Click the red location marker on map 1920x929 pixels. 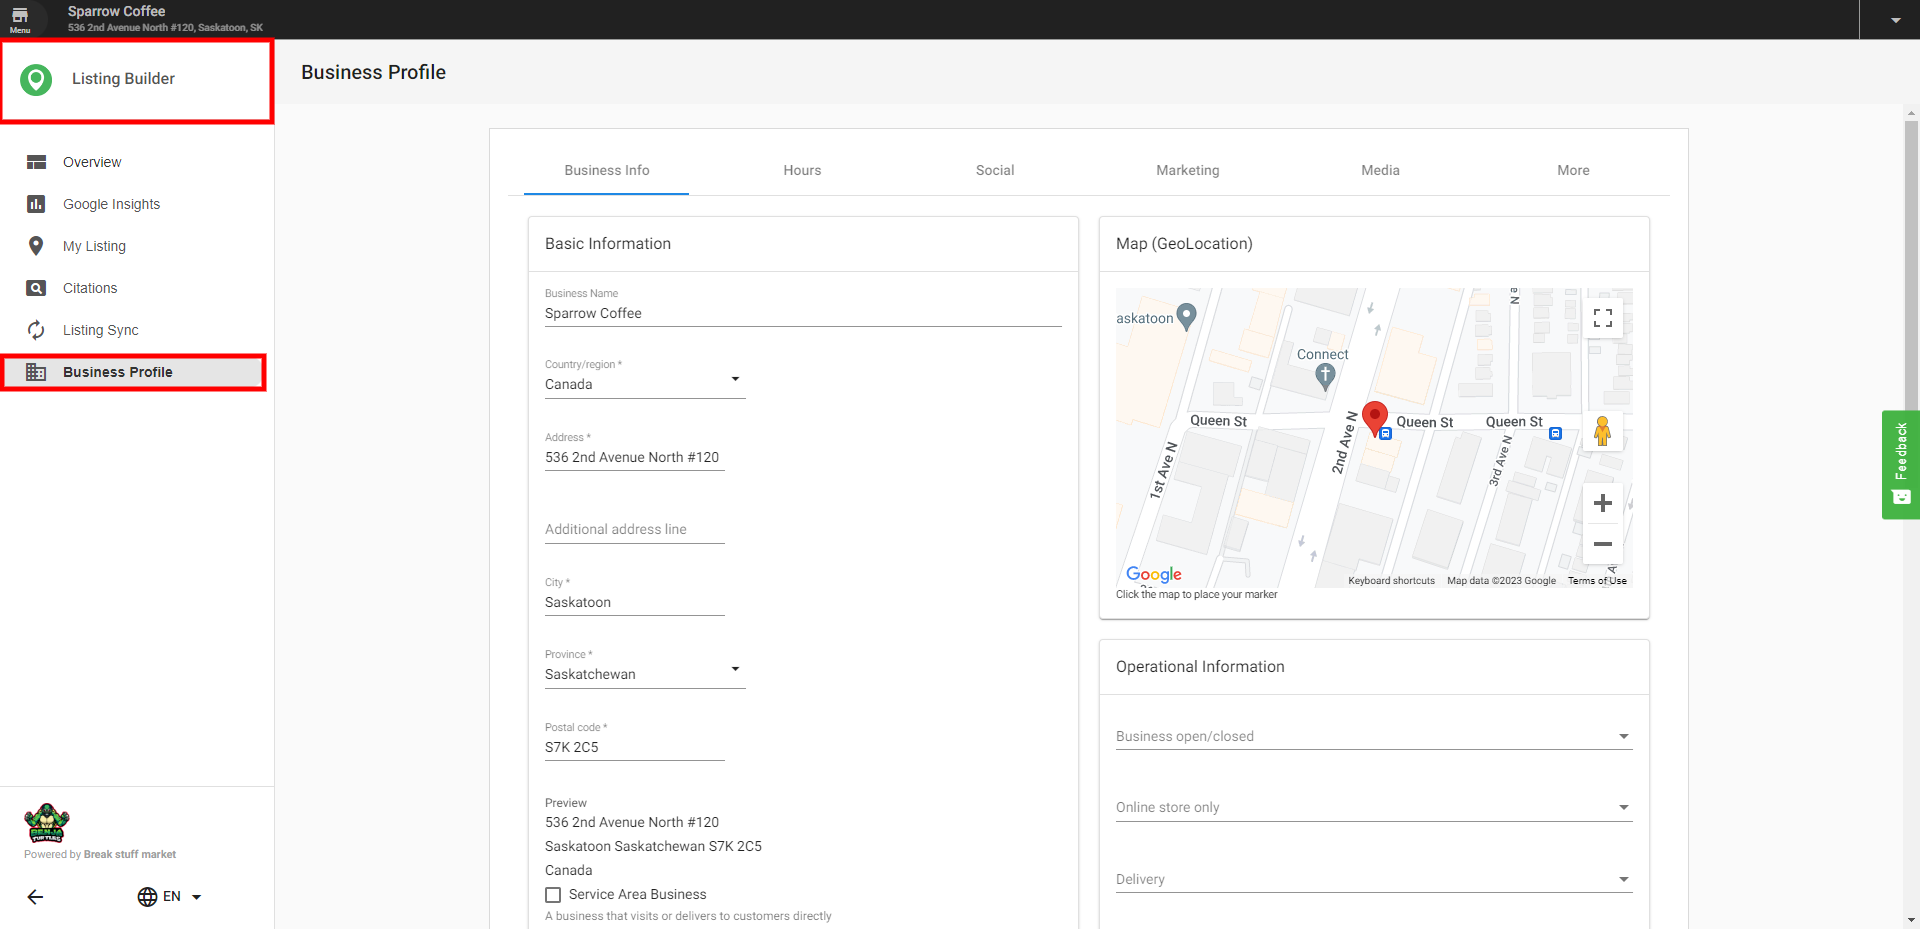[x=1375, y=417]
